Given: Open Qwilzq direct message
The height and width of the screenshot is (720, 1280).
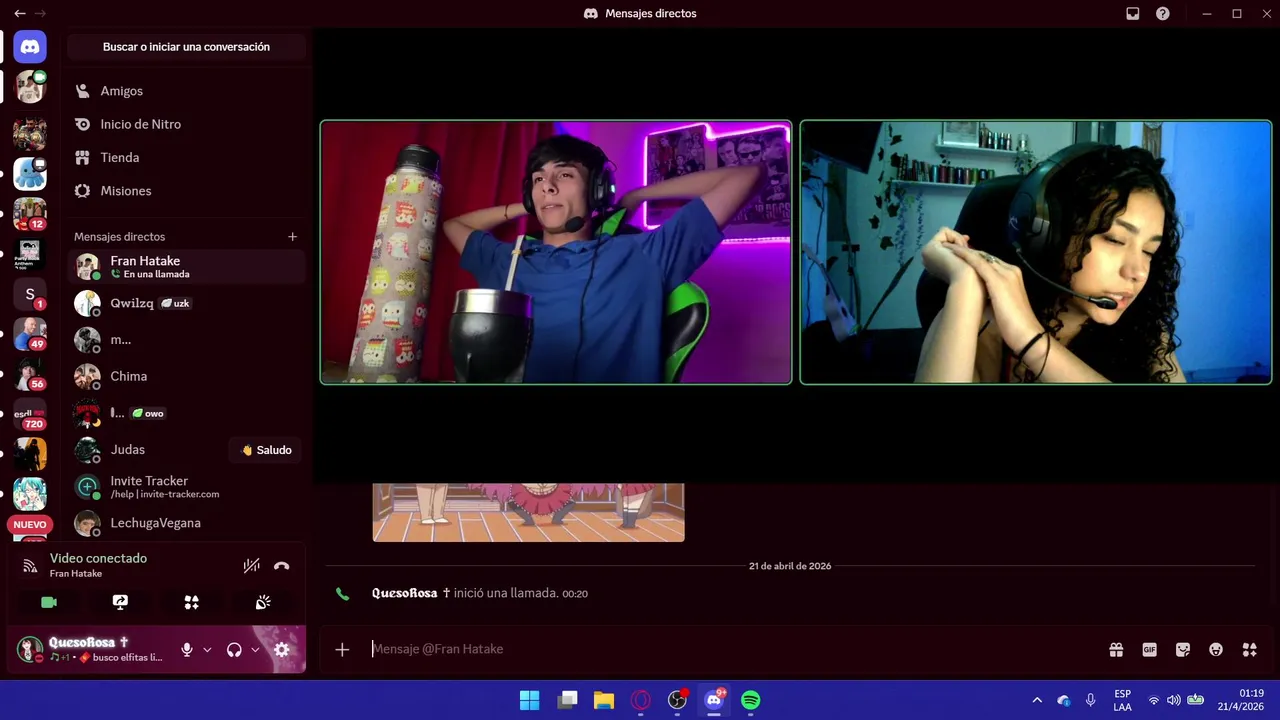Looking at the screenshot, I should click(x=186, y=303).
